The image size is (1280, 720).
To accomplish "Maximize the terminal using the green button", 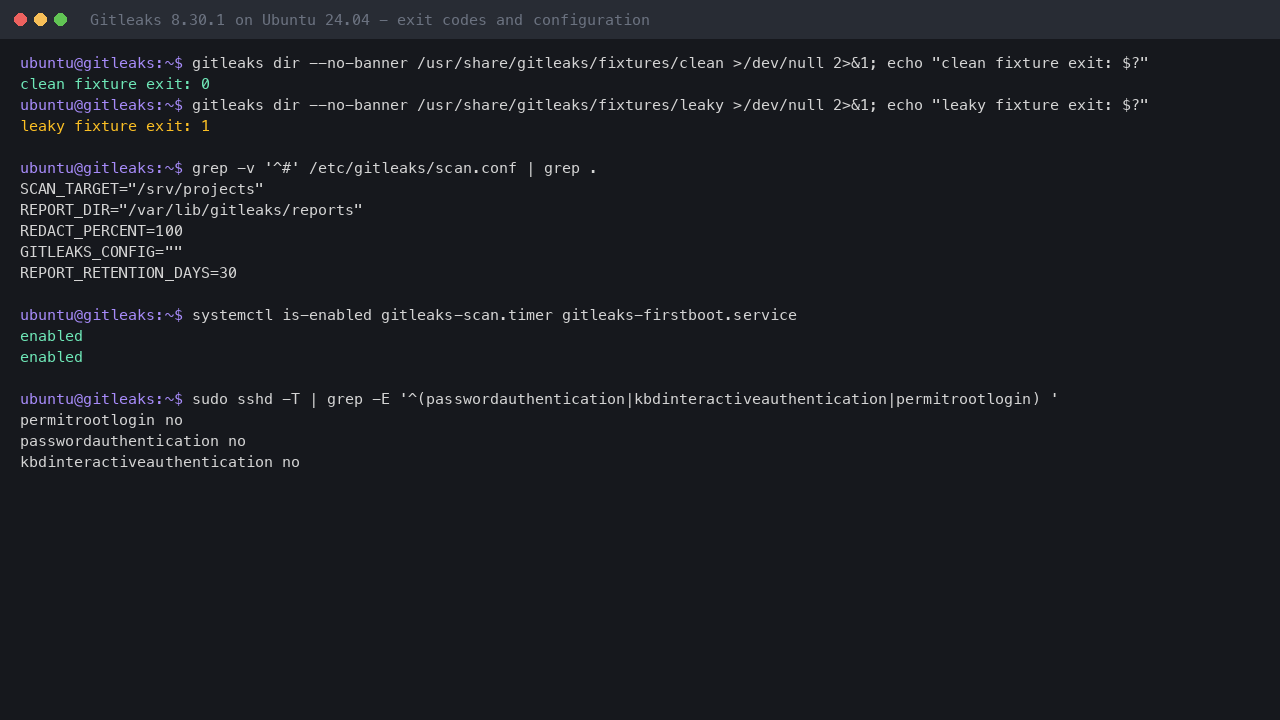I will (60, 20).
